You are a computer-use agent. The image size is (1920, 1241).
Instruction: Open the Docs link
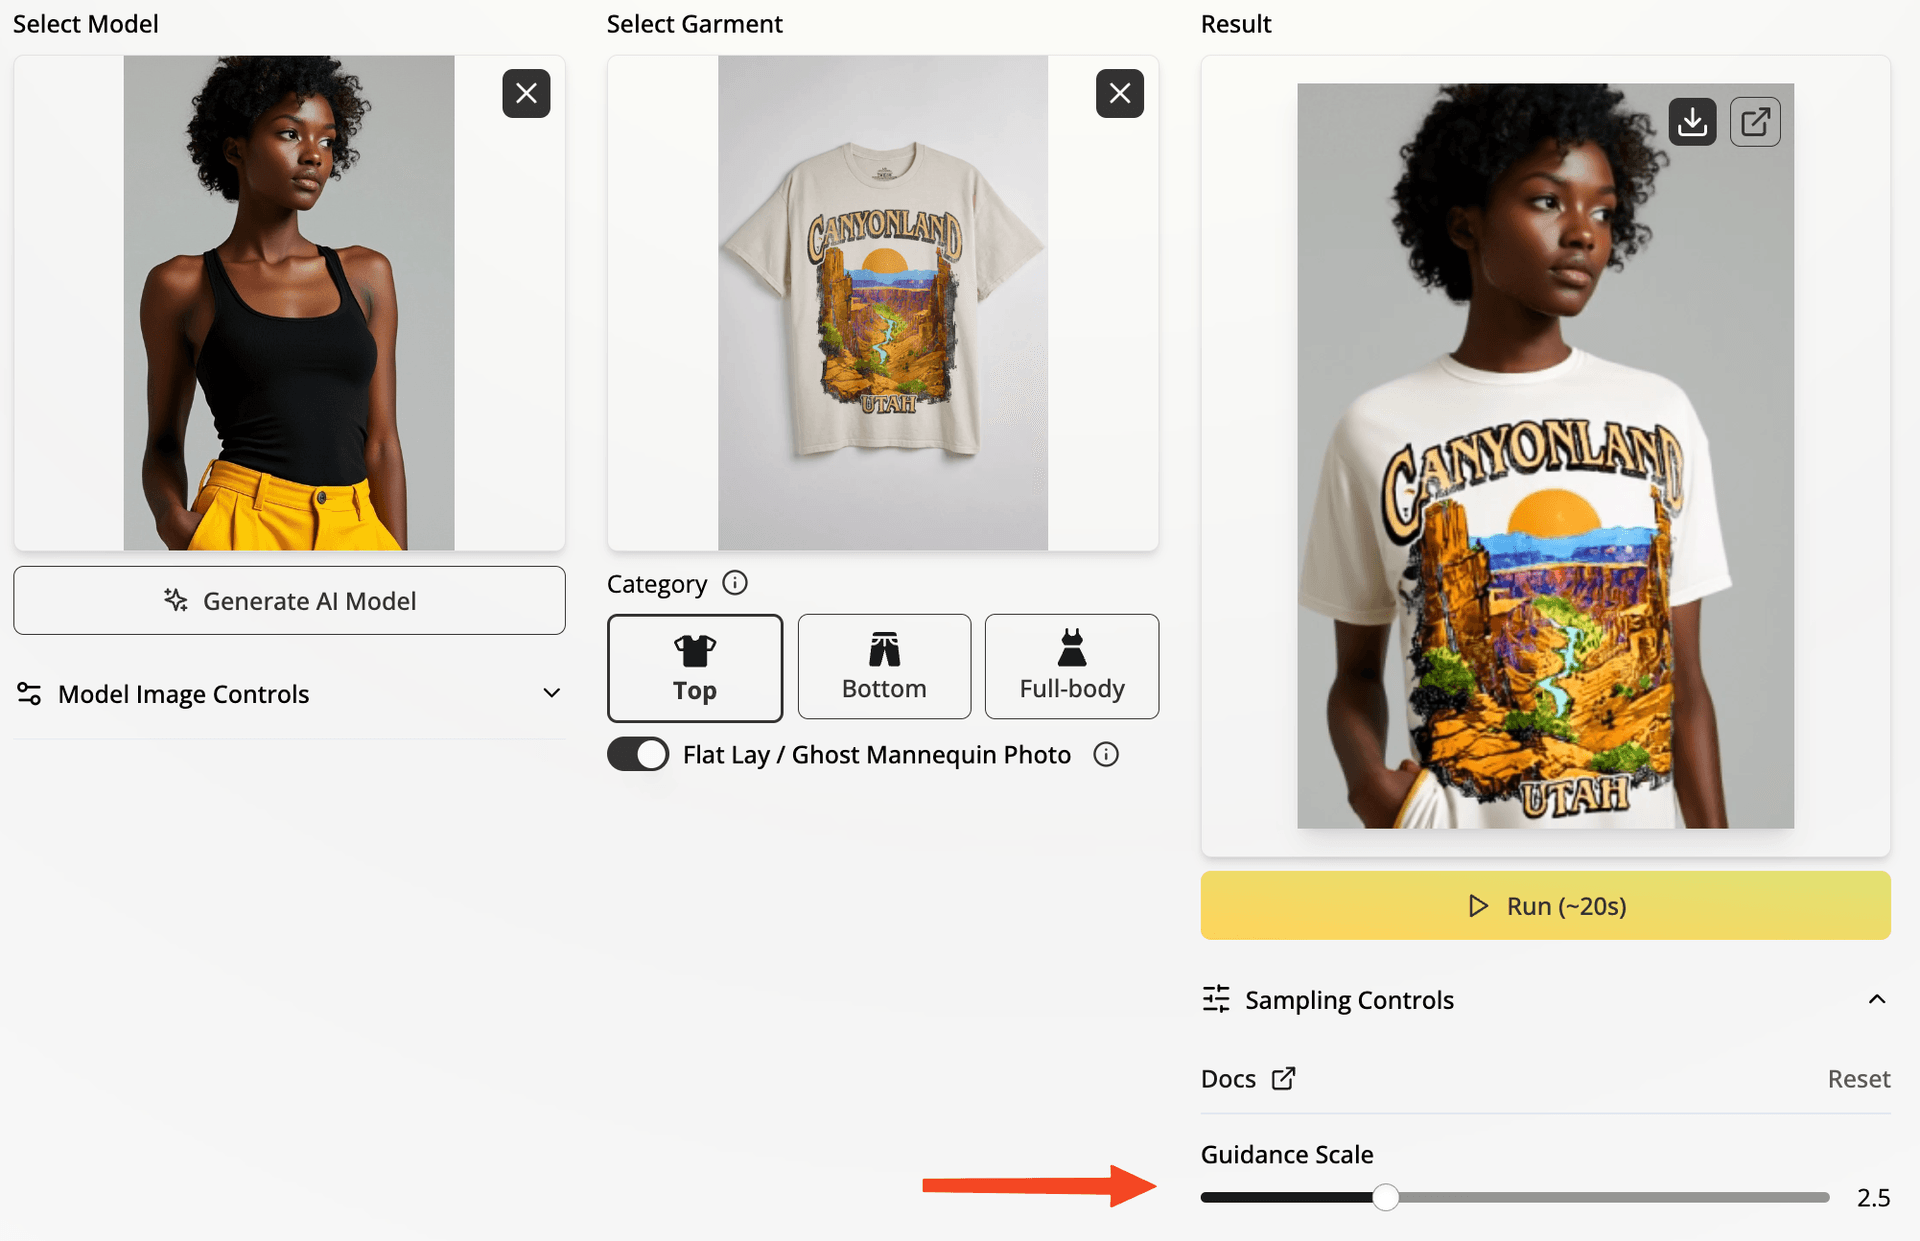[1229, 1079]
